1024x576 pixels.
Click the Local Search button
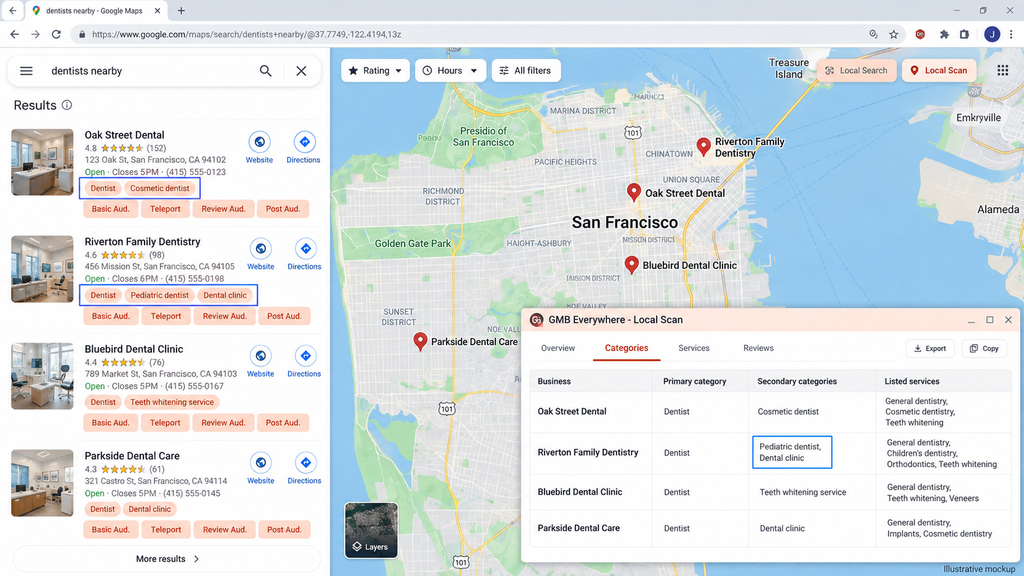point(856,71)
